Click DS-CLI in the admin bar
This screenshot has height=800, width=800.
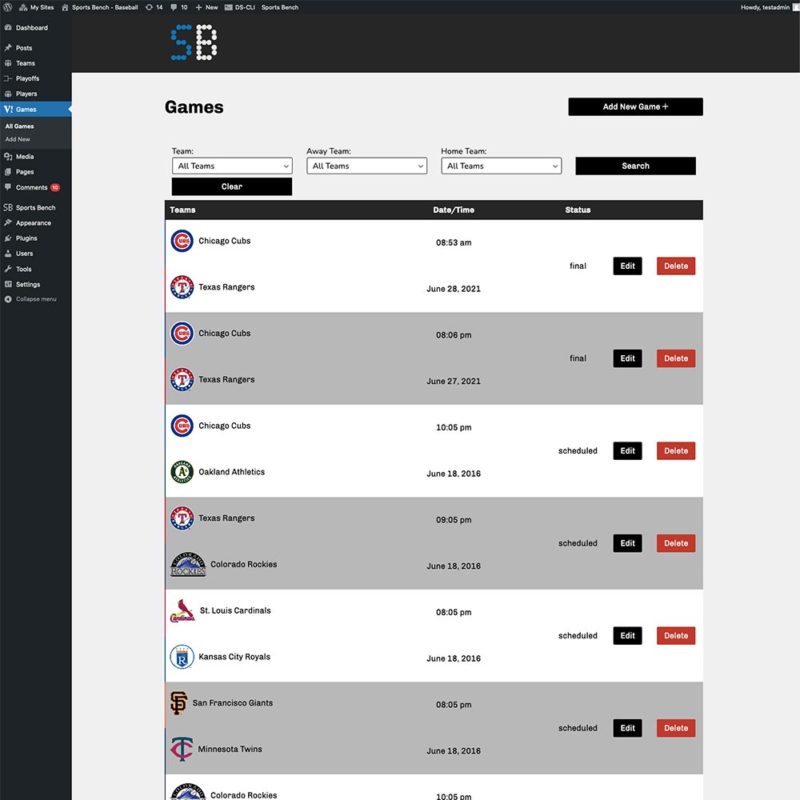tap(240, 7)
